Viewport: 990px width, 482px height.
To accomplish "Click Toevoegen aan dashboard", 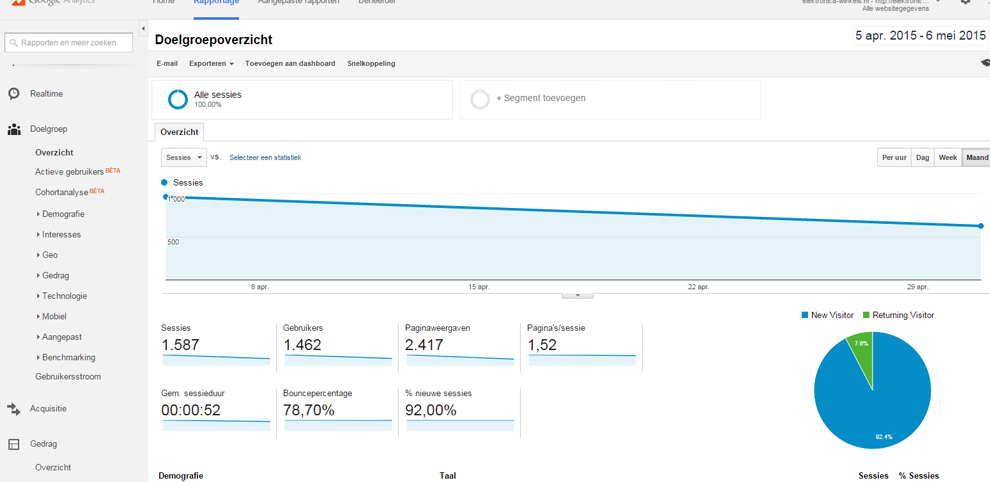I will point(290,64).
